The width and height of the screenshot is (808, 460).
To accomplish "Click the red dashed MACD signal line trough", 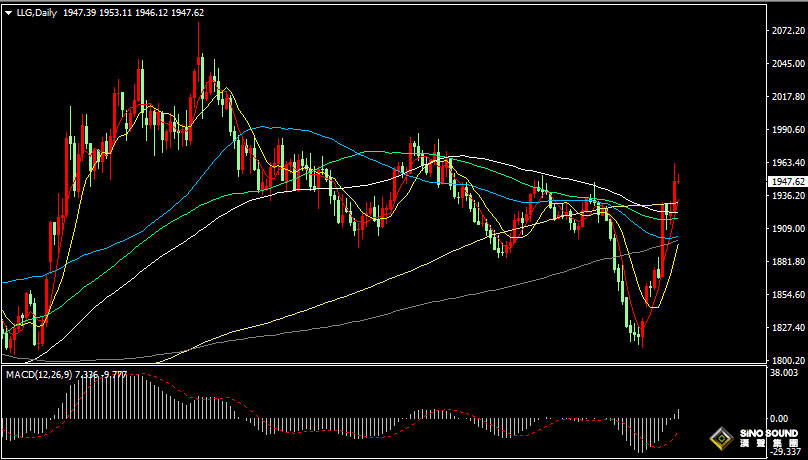I will tap(654, 446).
